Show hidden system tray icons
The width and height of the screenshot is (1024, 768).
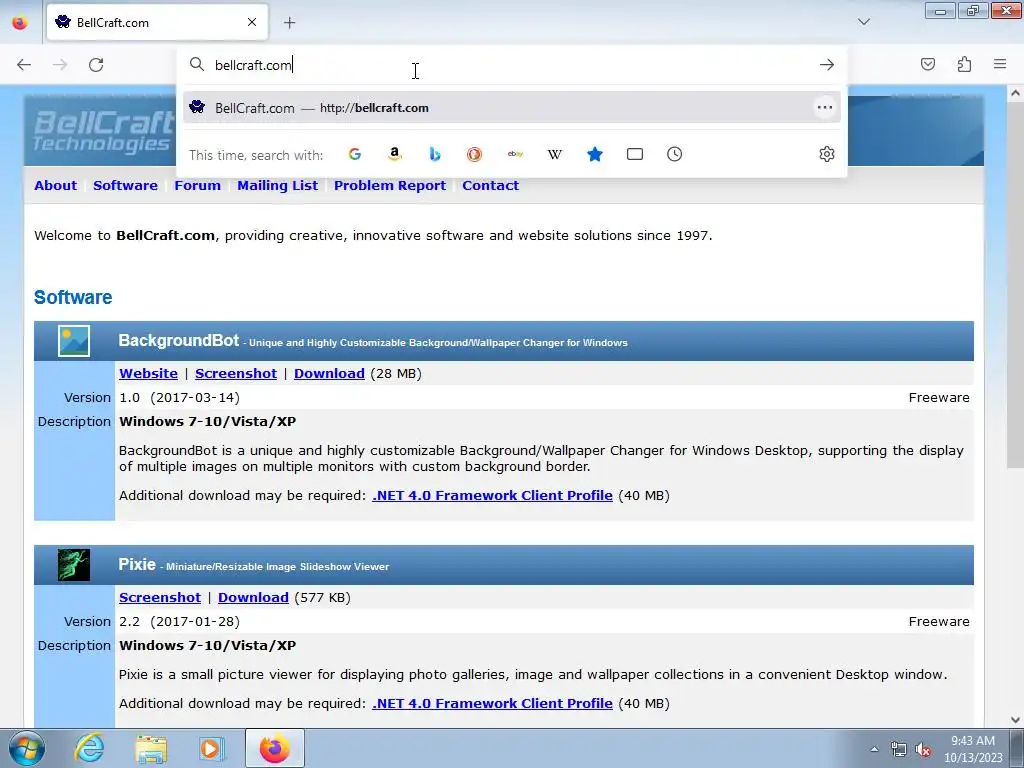click(x=874, y=749)
